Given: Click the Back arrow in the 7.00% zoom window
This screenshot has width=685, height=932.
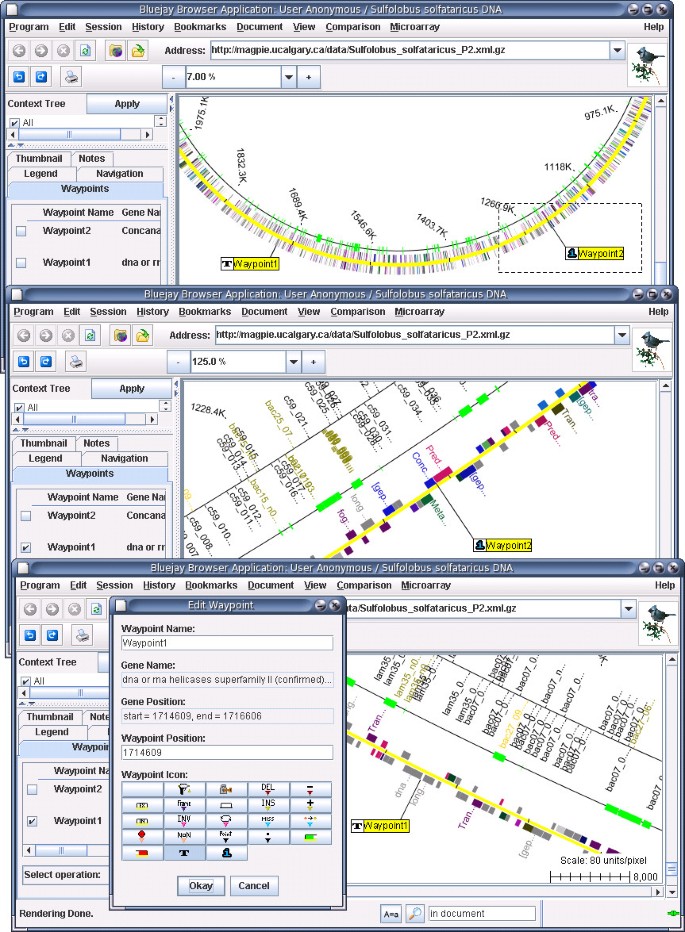Looking at the screenshot, I should pyautogui.click(x=19, y=51).
